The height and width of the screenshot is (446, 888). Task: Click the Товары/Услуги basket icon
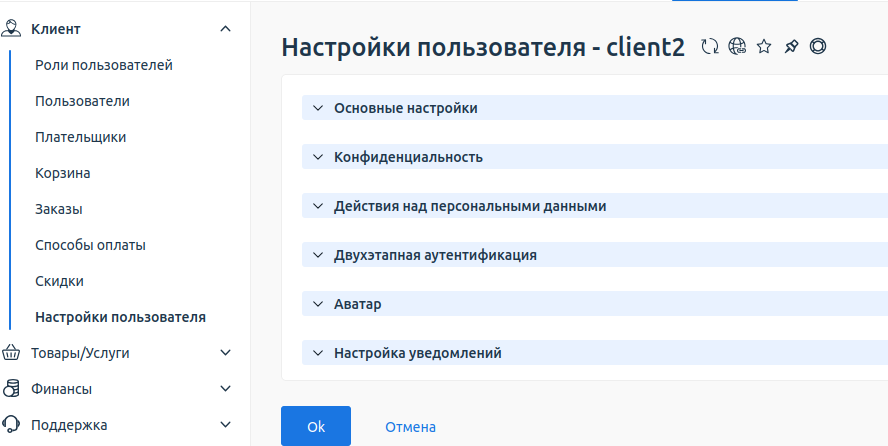click(x=12, y=353)
